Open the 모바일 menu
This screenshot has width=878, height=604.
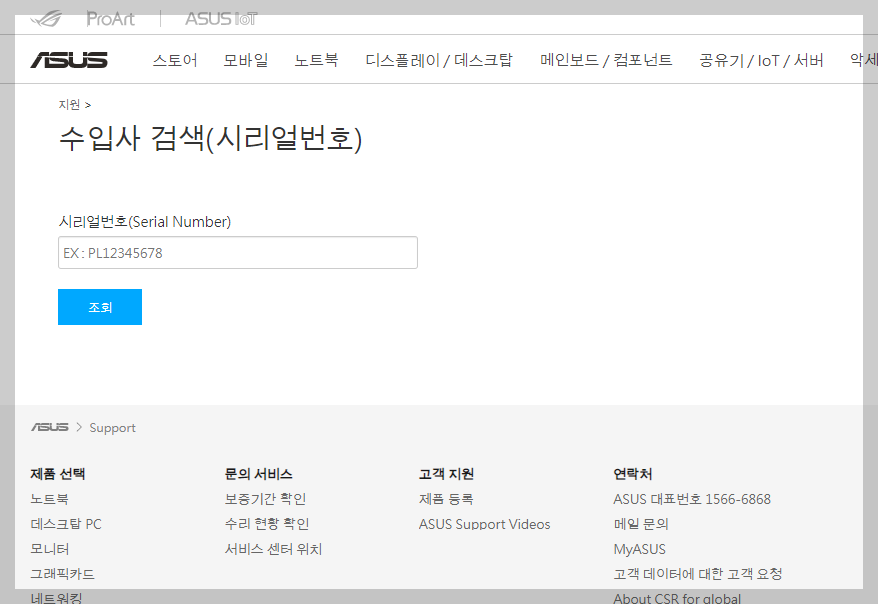[x=246, y=60]
